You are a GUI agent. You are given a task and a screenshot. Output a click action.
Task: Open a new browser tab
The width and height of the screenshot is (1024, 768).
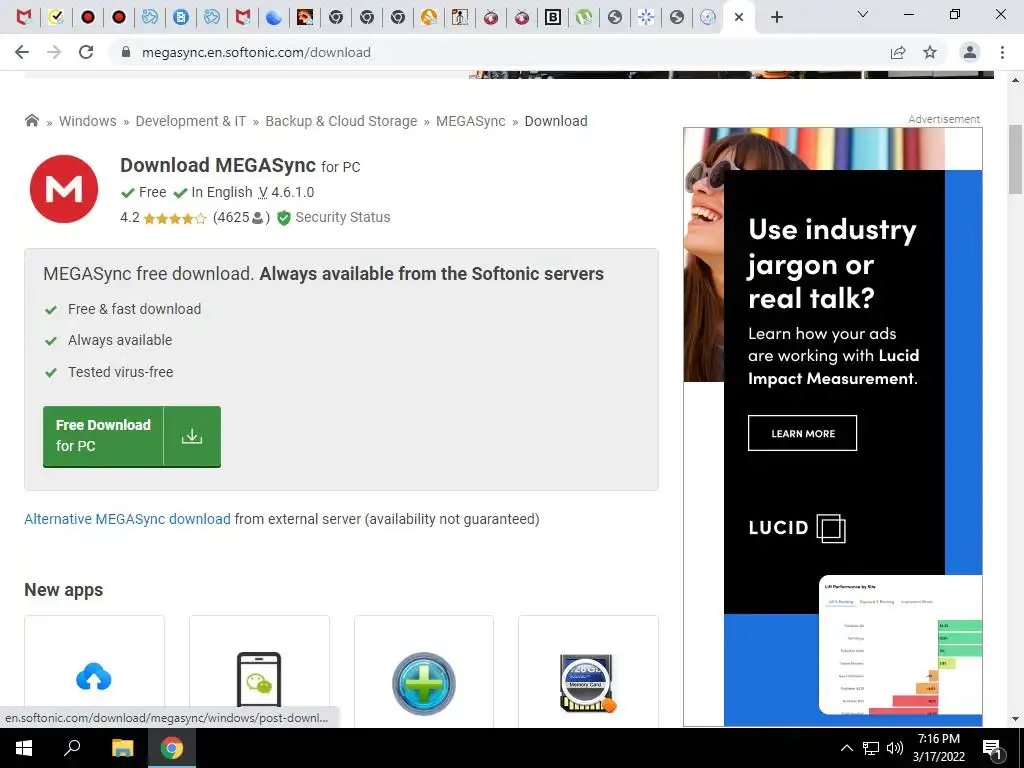[x=776, y=18]
